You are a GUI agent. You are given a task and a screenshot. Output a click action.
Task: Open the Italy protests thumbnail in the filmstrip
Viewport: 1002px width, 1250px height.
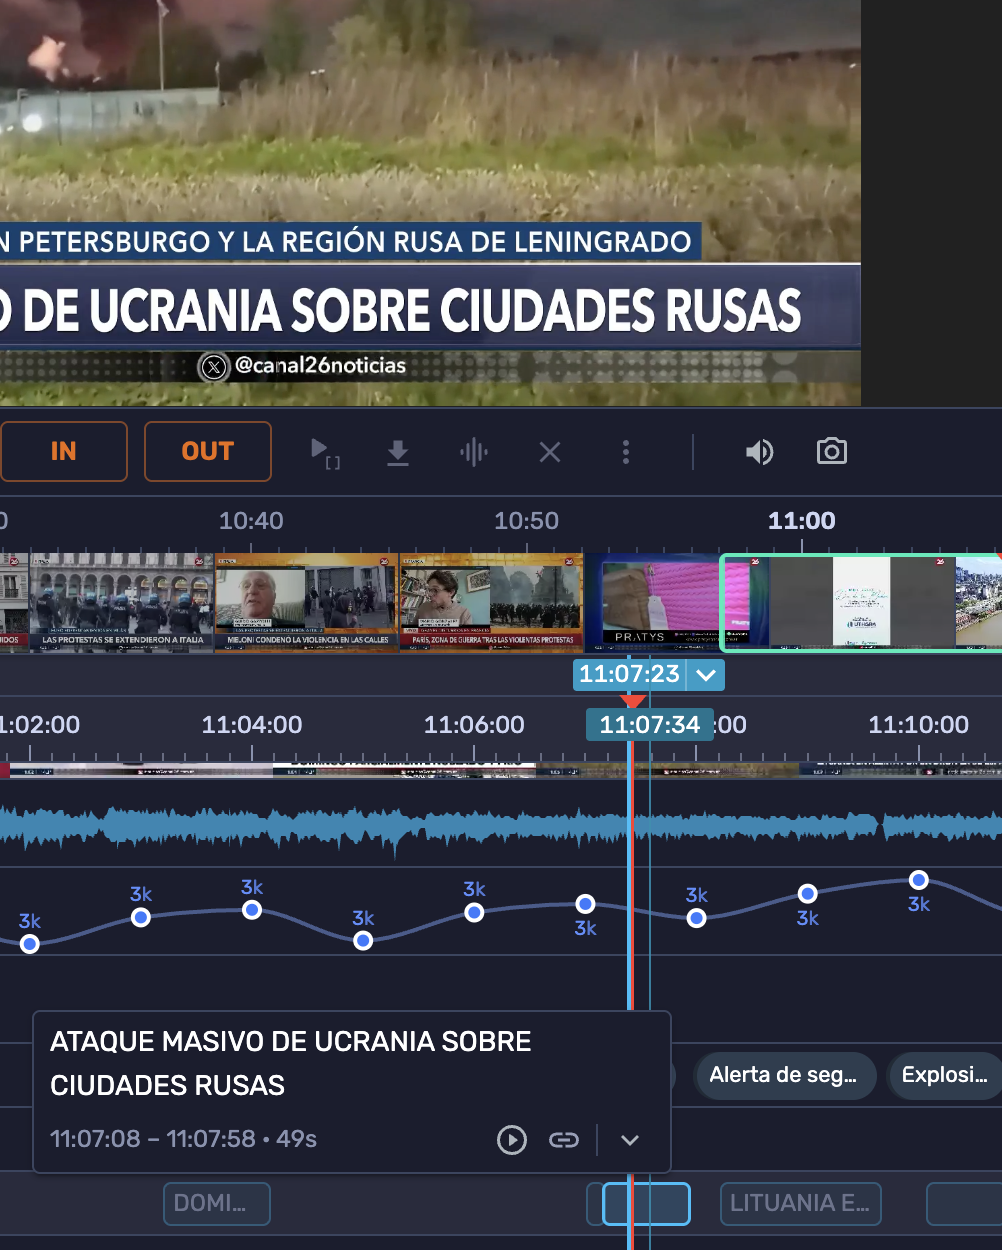click(122, 603)
